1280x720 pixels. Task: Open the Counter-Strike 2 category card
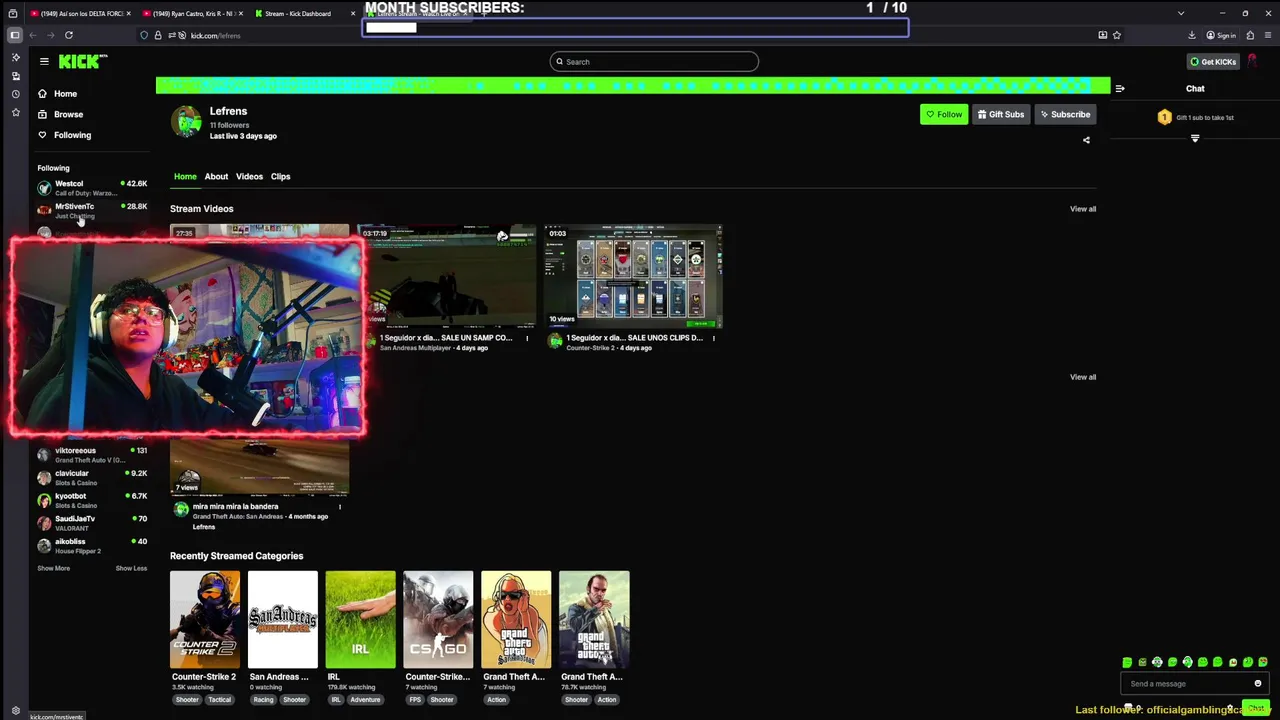click(x=205, y=619)
